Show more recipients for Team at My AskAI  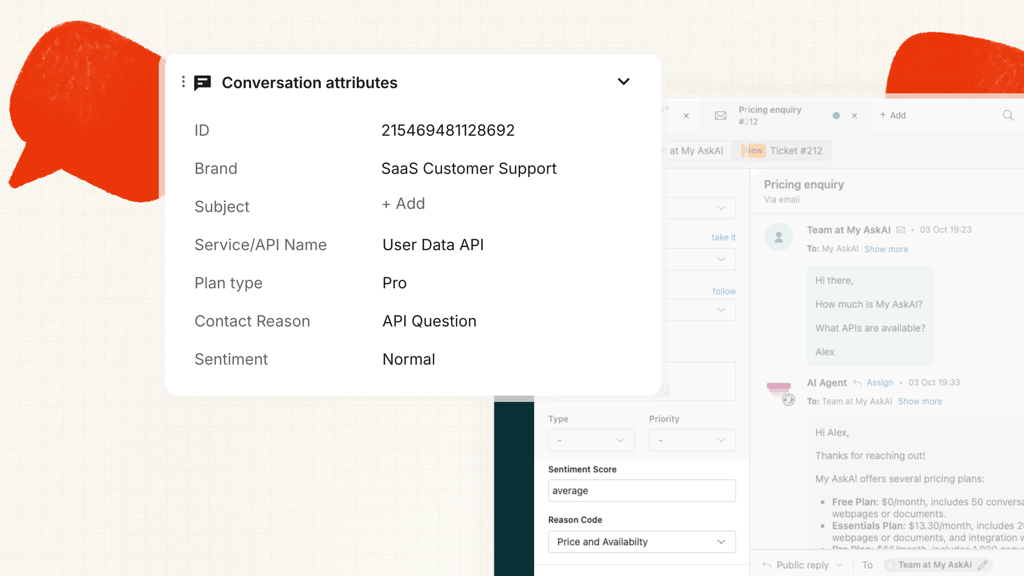click(x=886, y=249)
